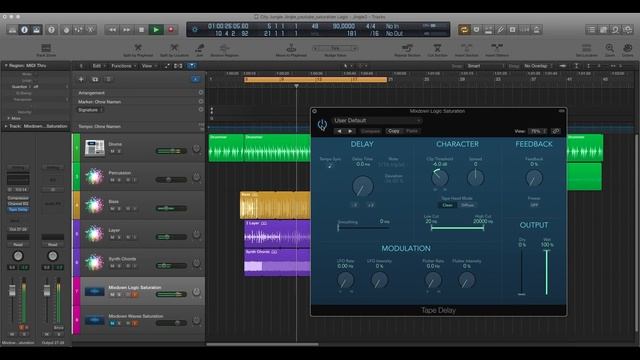
Task: Open the Mixer button in control bar
Action: pos(78,30)
